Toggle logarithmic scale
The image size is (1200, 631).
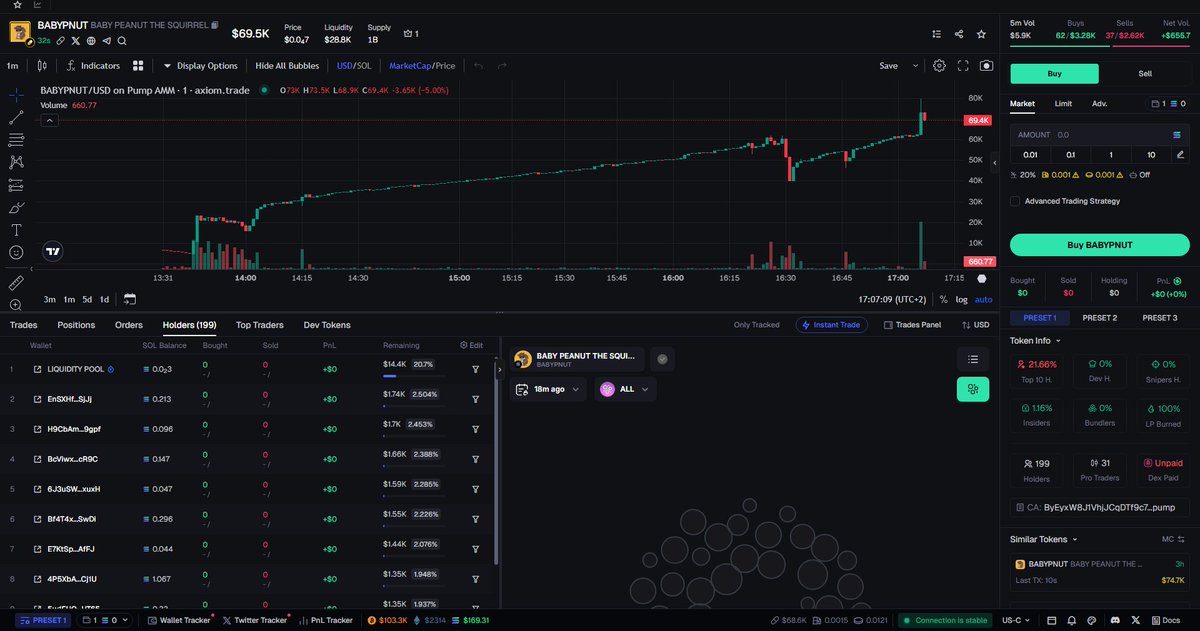(962, 300)
